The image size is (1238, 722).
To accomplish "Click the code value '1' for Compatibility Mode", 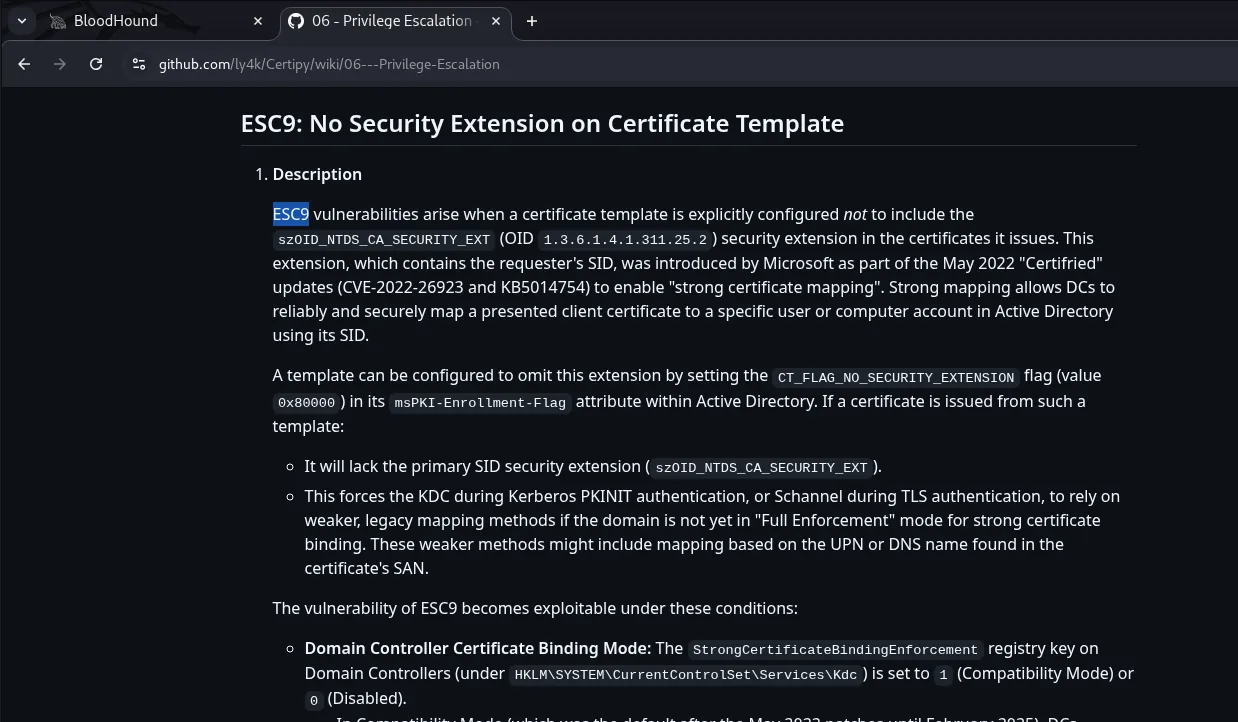I will point(943,675).
